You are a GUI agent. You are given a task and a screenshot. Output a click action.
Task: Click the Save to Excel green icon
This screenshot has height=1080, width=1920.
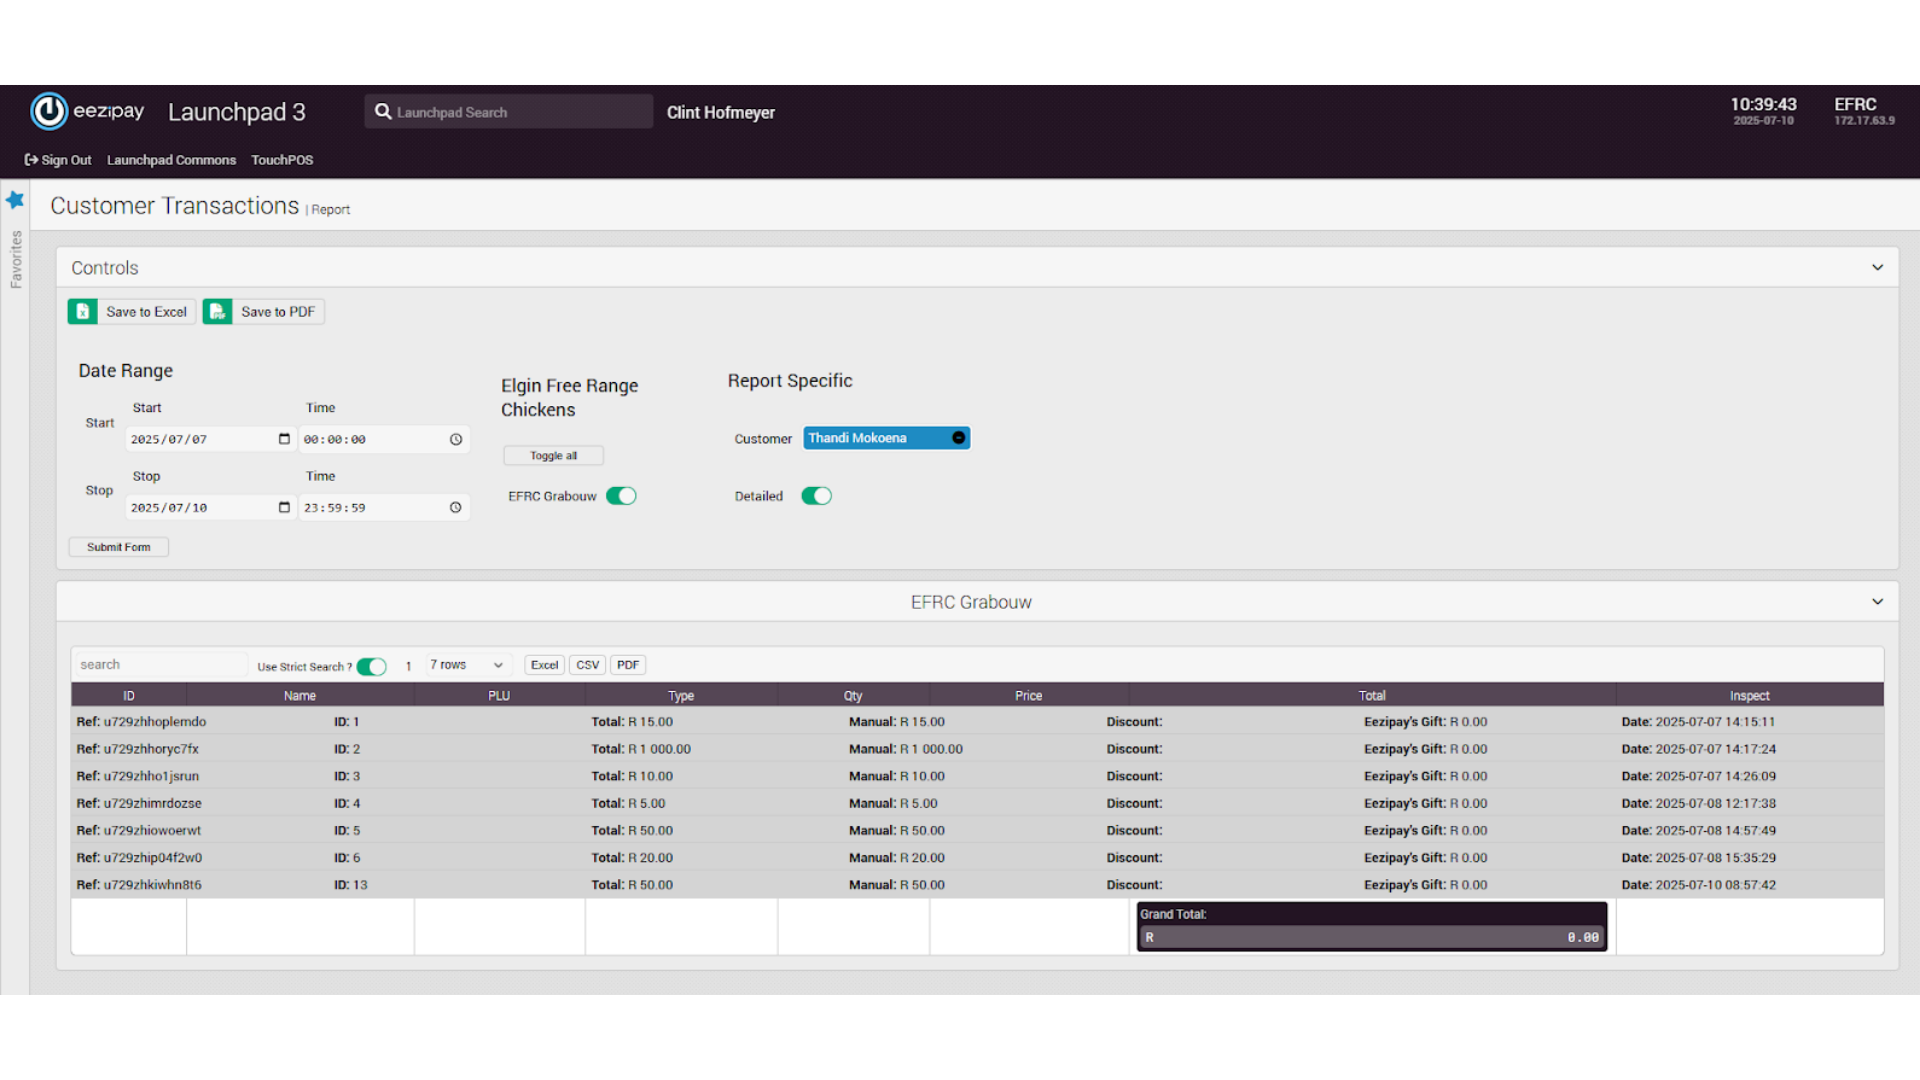(x=83, y=312)
